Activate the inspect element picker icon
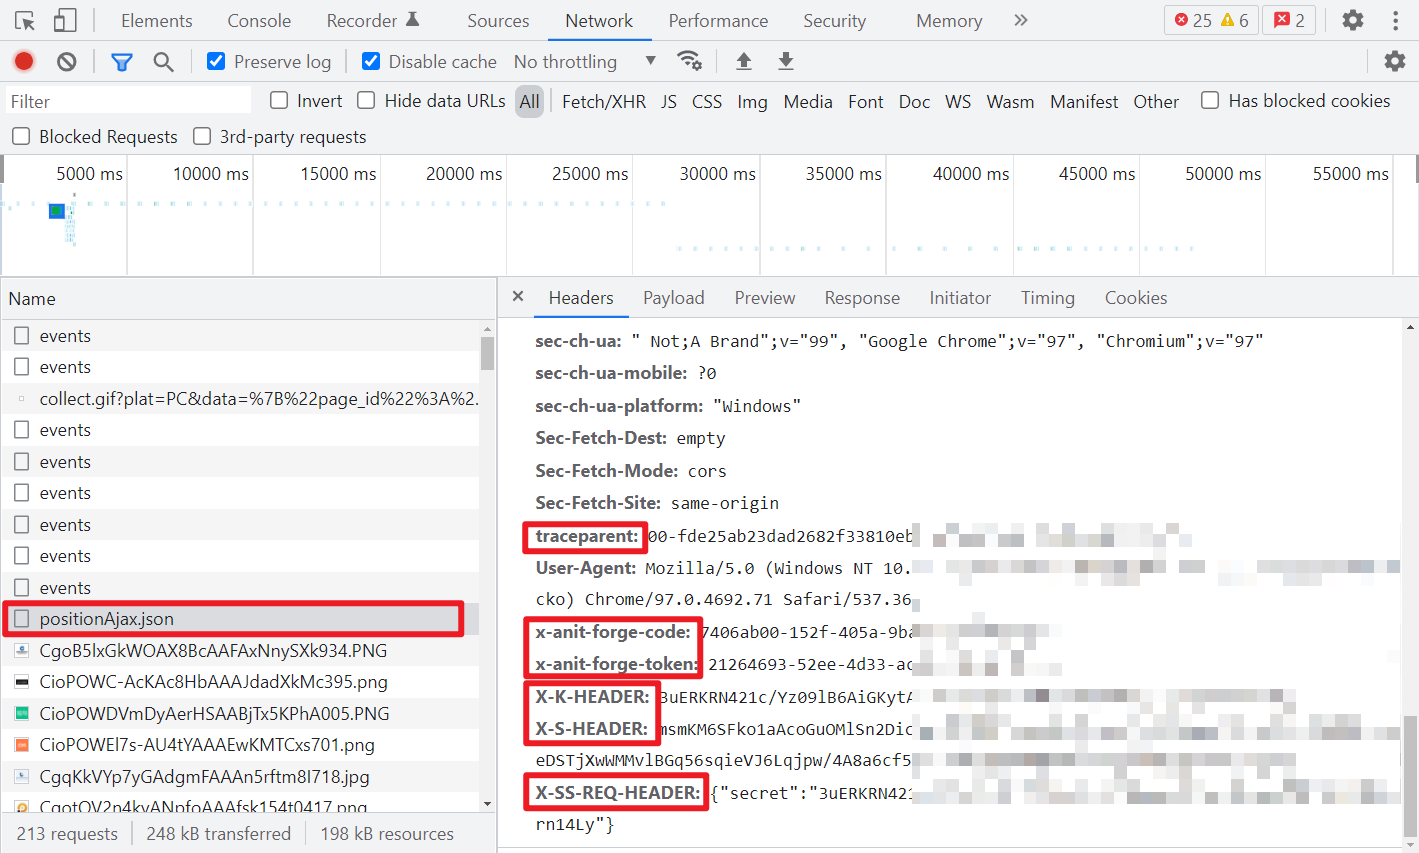The image size is (1419, 853). pos(25,20)
